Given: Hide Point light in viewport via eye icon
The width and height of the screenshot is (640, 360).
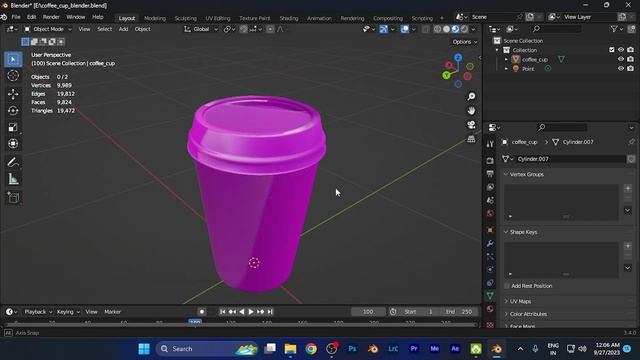Looking at the screenshot, I should coord(621,69).
